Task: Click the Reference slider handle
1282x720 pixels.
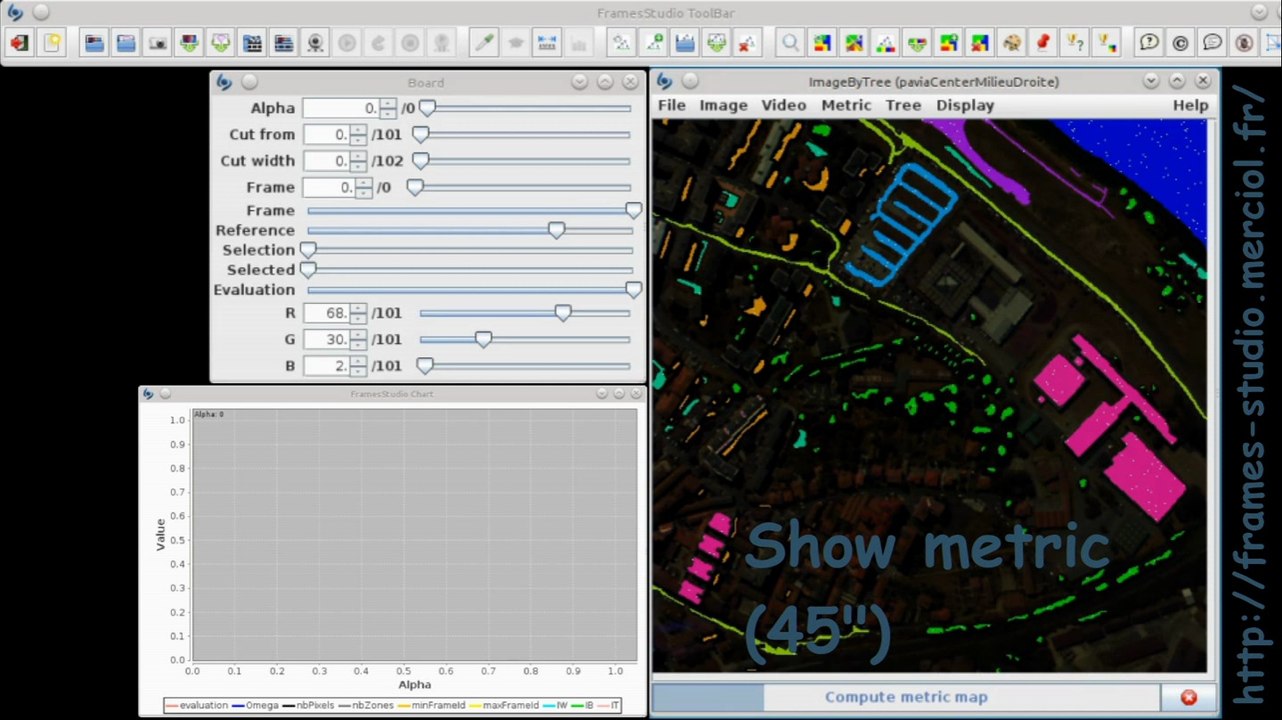Action: click(556, 230)
